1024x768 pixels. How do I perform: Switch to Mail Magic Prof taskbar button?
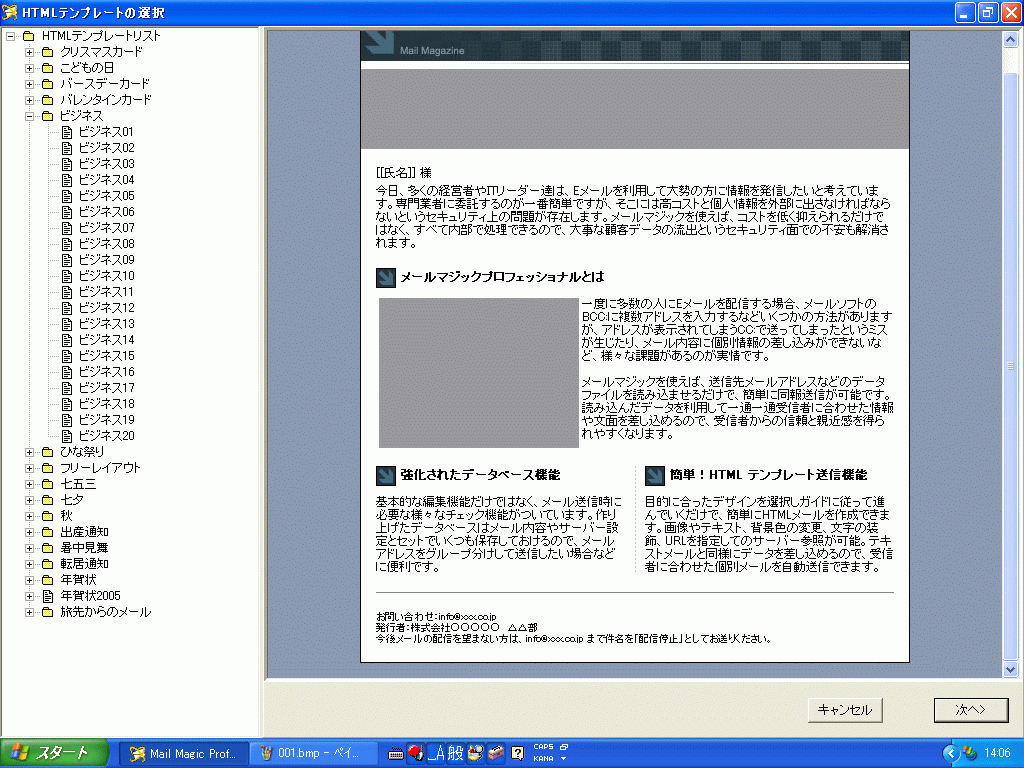(184, 754)
